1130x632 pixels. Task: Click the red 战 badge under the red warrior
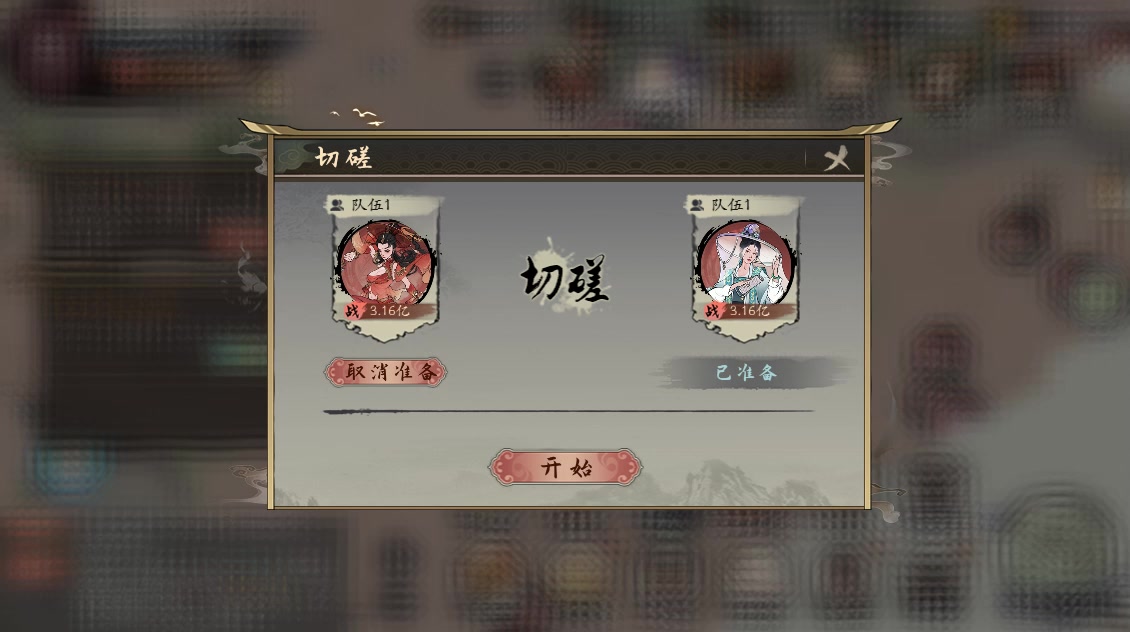(352, 311)
